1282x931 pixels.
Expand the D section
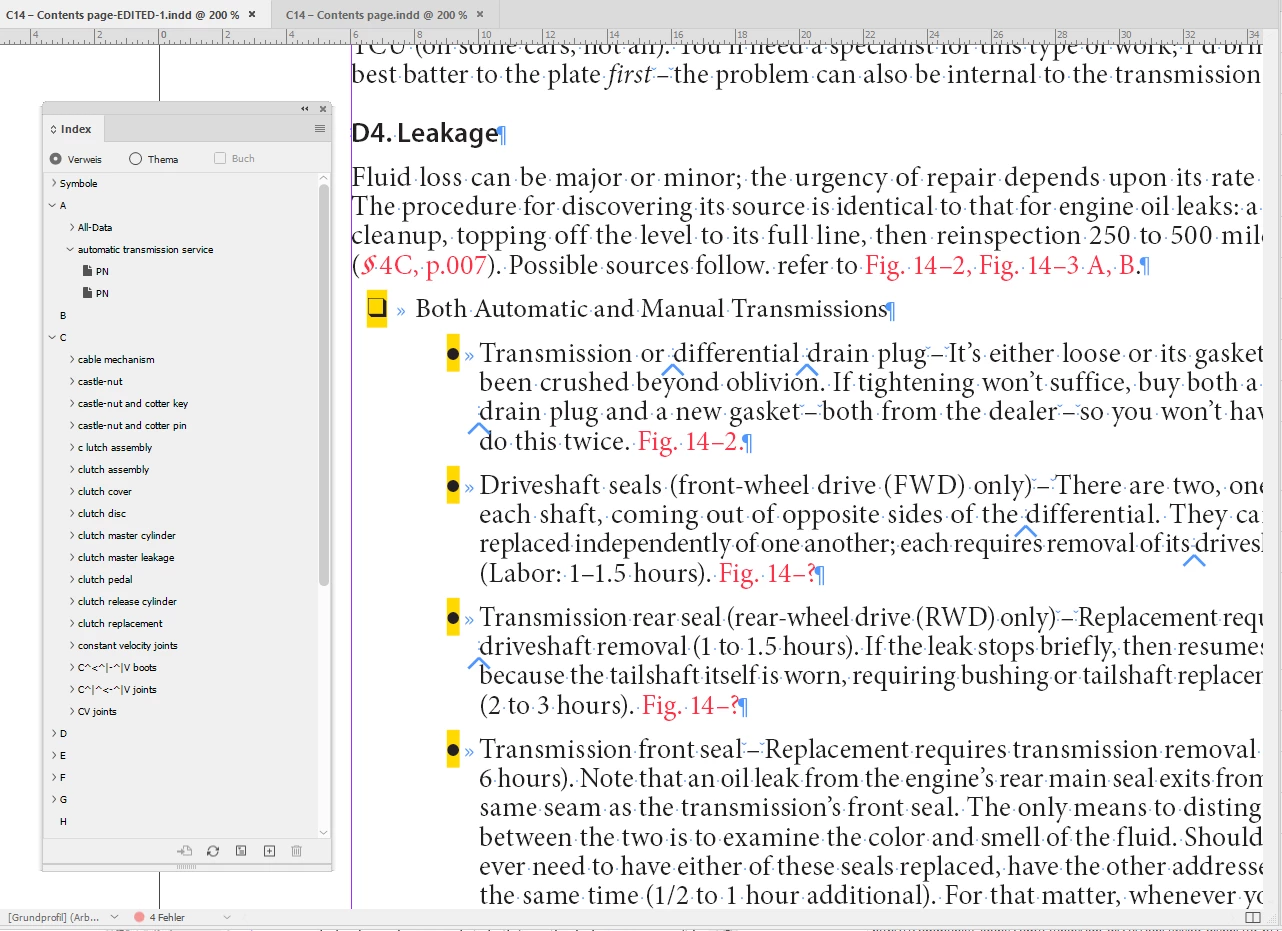click(53, 733)
